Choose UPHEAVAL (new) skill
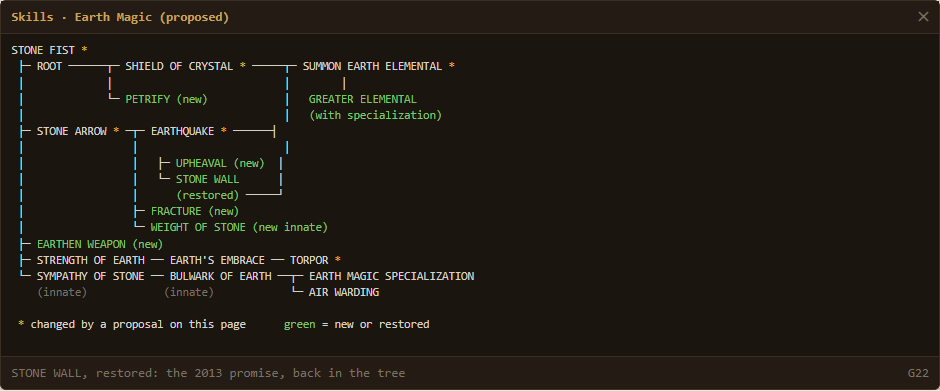This screenshot has width=940, height=391. point(220,164)
